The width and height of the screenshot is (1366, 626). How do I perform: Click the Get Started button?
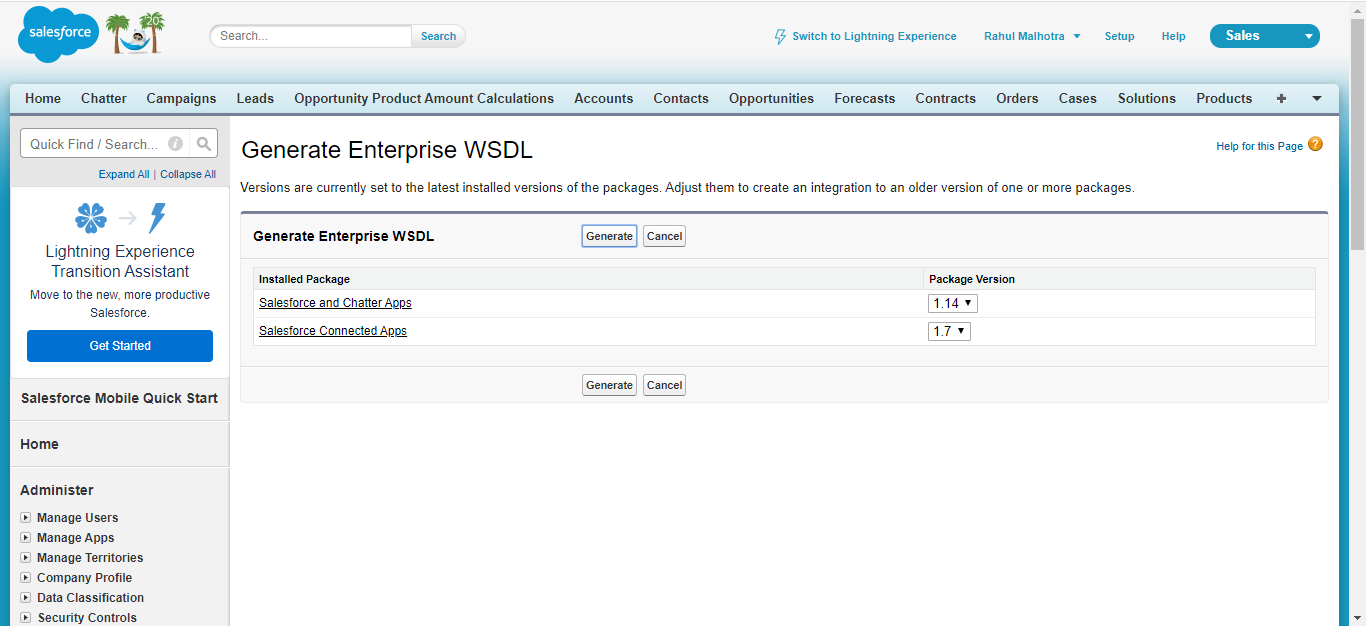click(x=119, y=345)
